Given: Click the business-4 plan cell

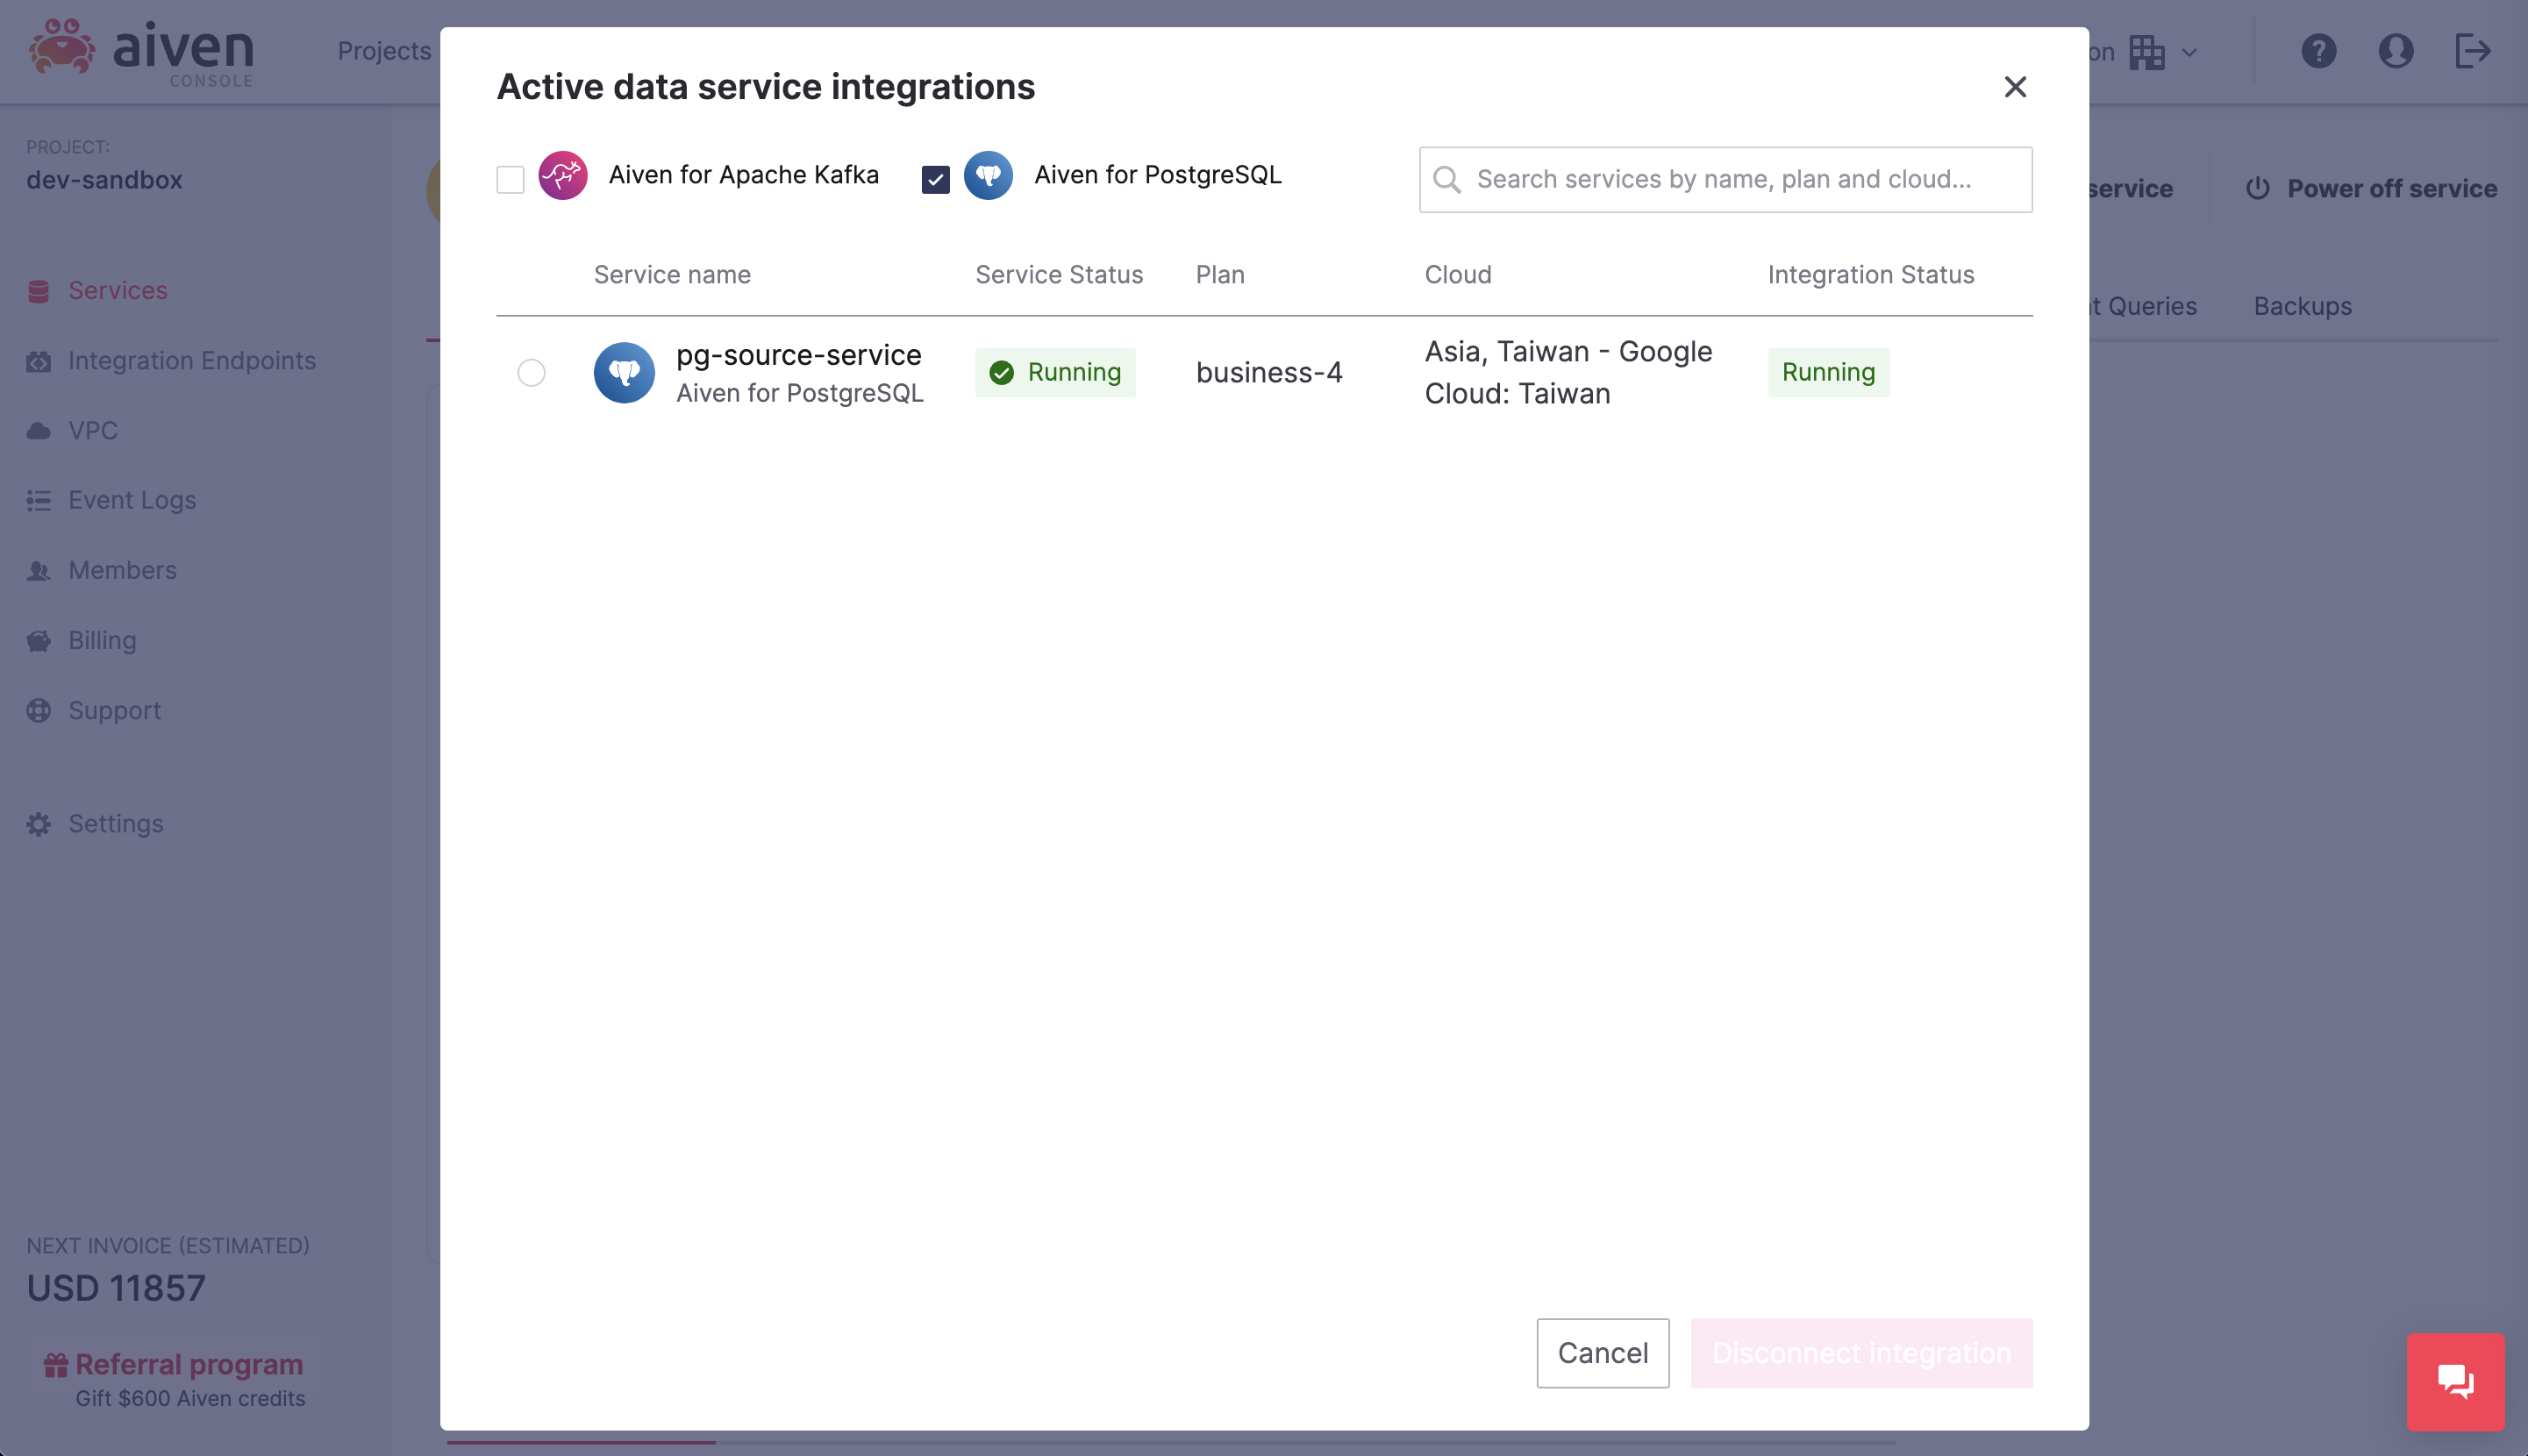Looking at the screenshot, I should pyautogui.click(x=1269, y=373).
